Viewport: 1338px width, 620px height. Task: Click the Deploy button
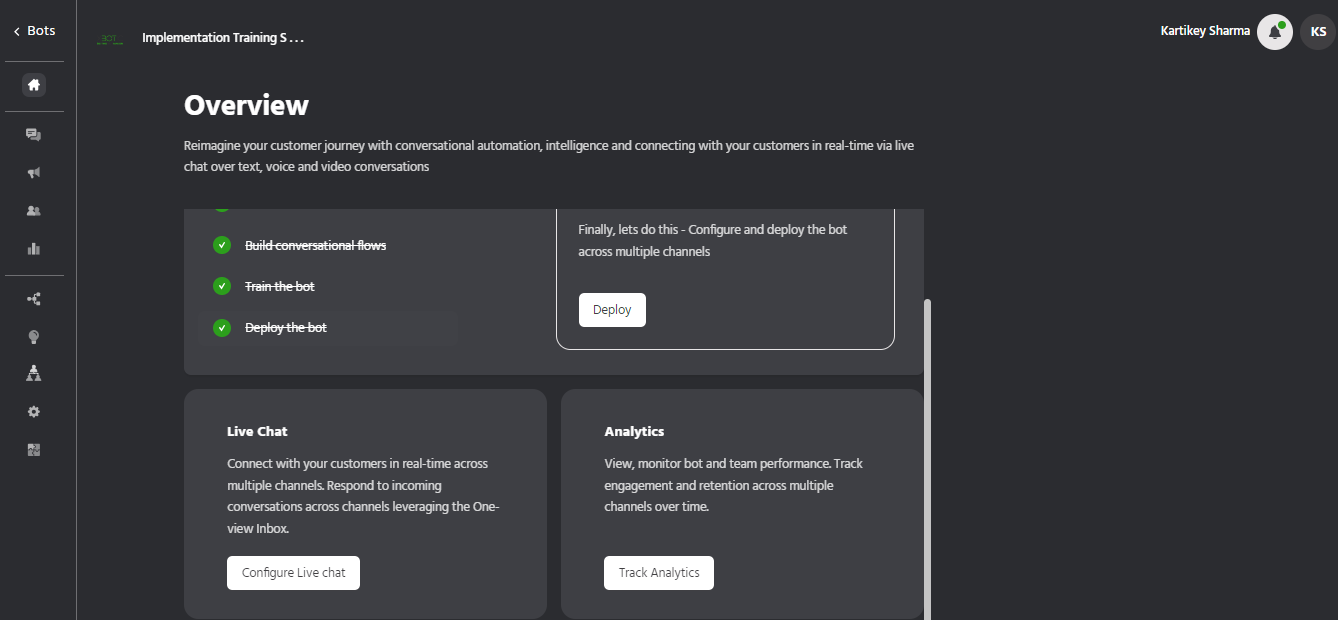[612, 310]
